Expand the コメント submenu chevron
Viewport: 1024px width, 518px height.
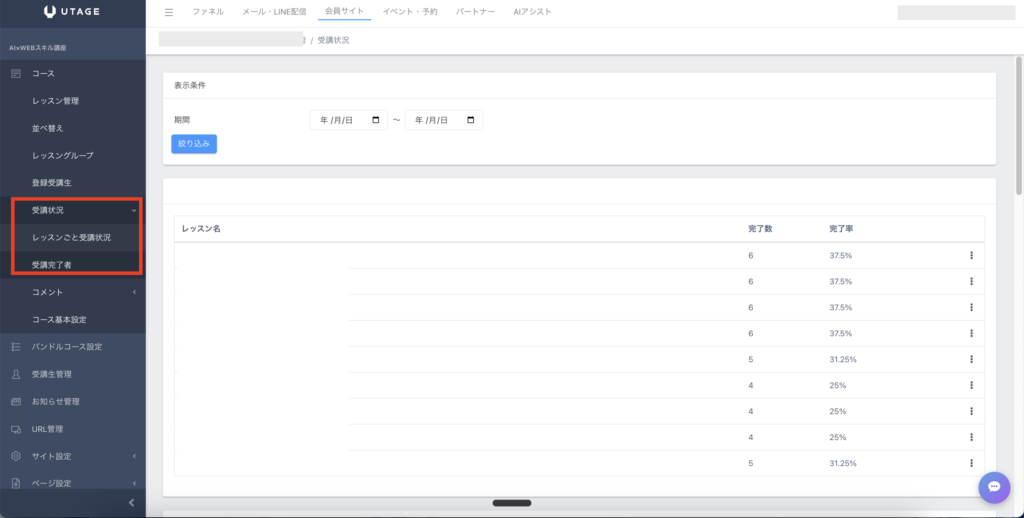134,292
